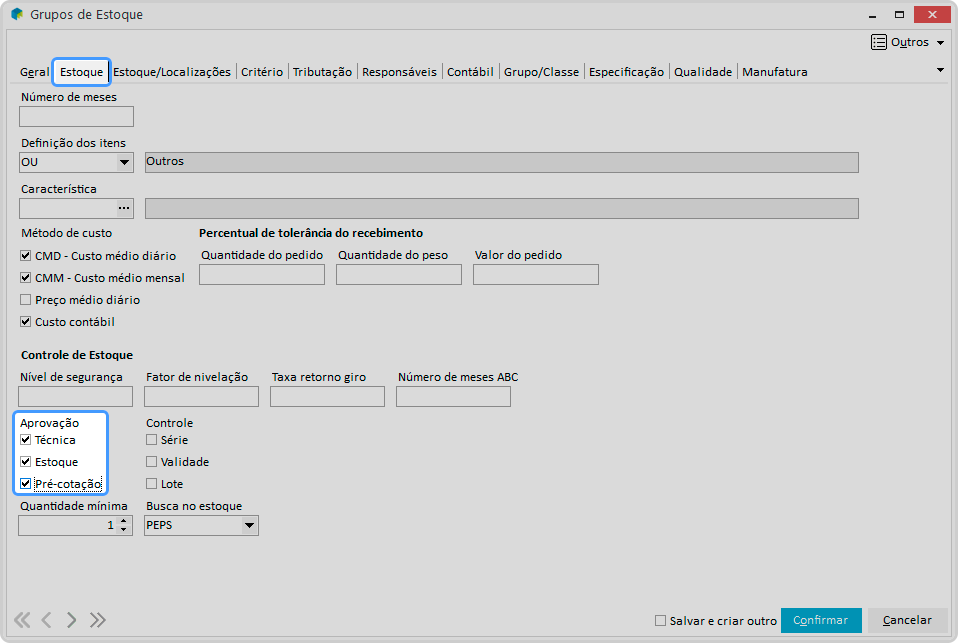Click the Número de meses ABC field
The image size is (958, 643).
coord(453,397)
